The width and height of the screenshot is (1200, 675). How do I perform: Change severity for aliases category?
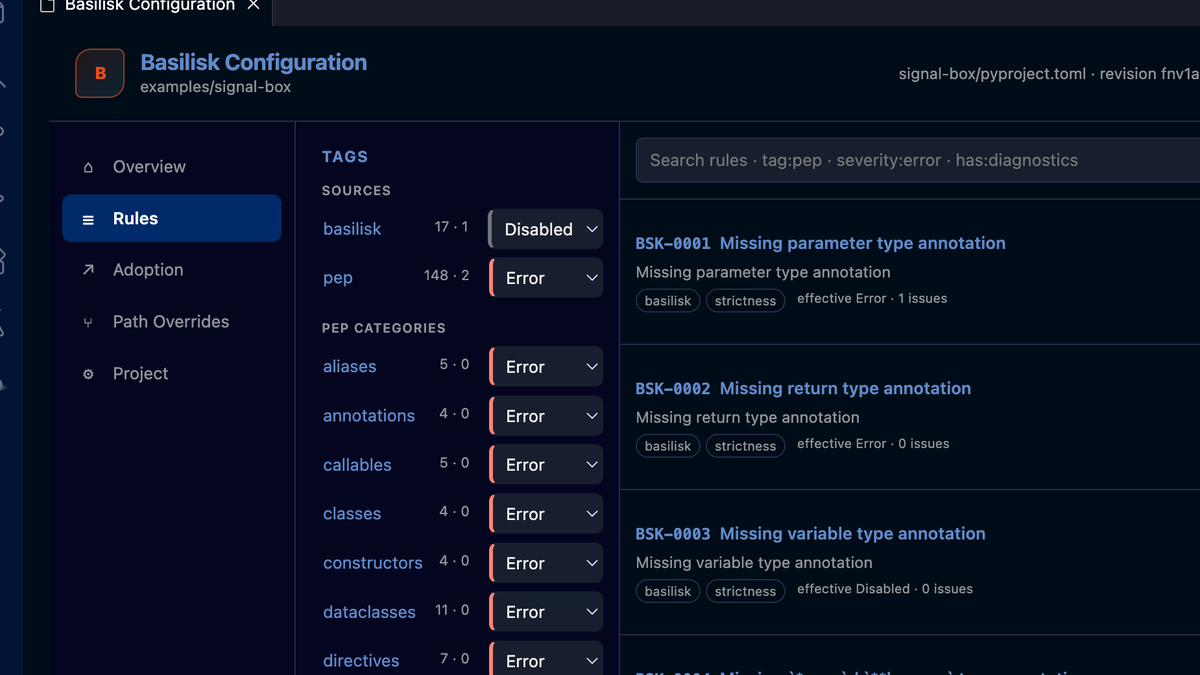pos(546,367)
